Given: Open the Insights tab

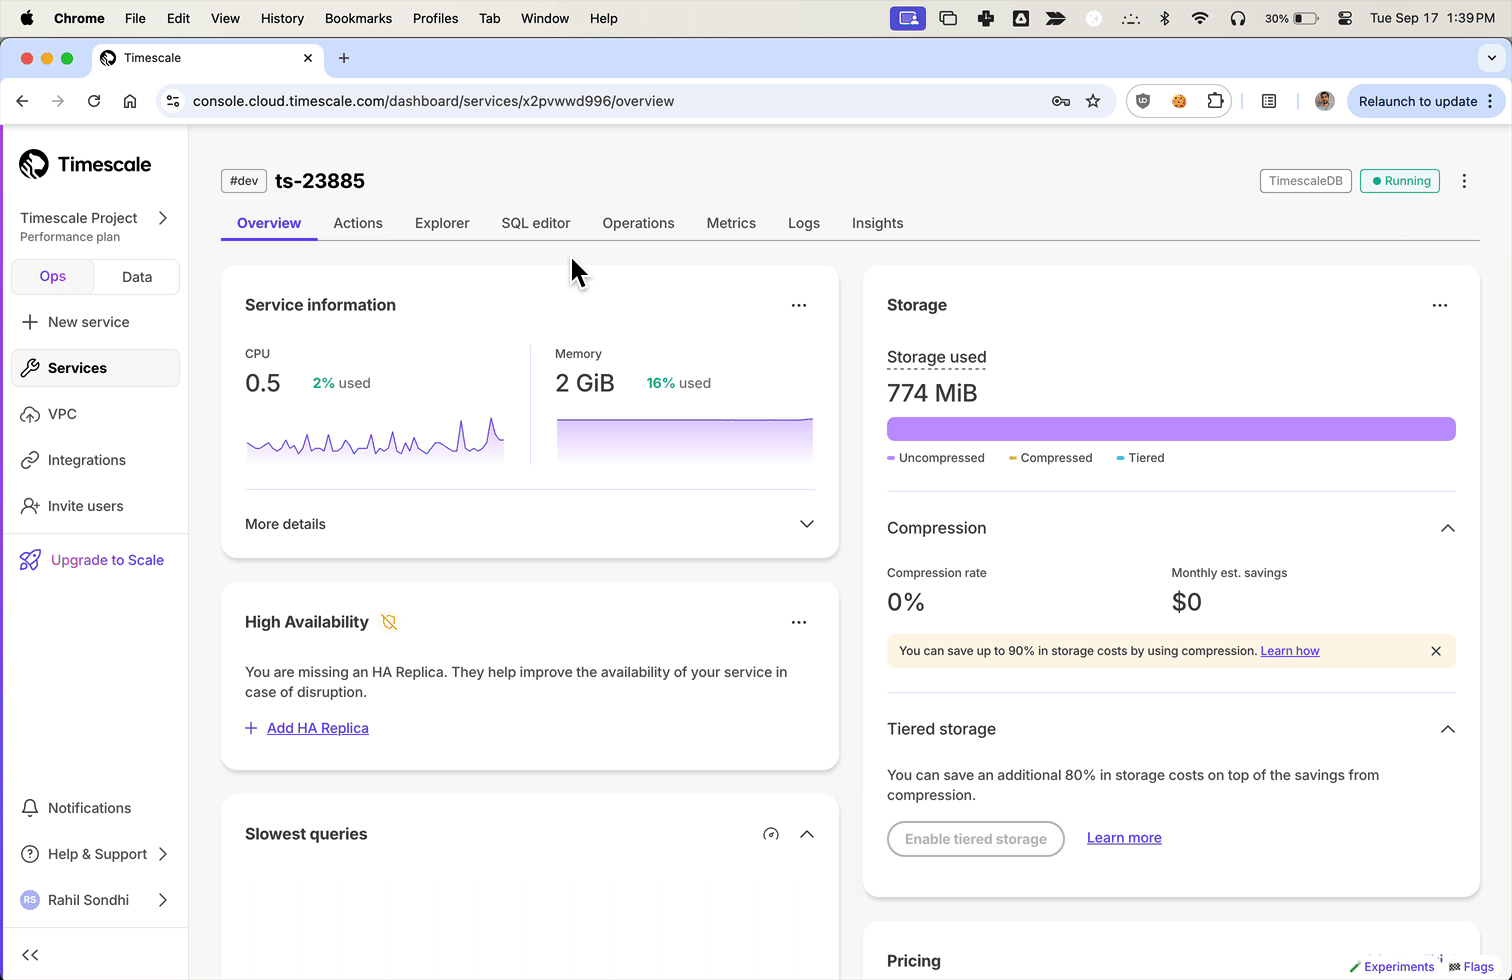Looking at the screenshot, I should click(877, 223).
